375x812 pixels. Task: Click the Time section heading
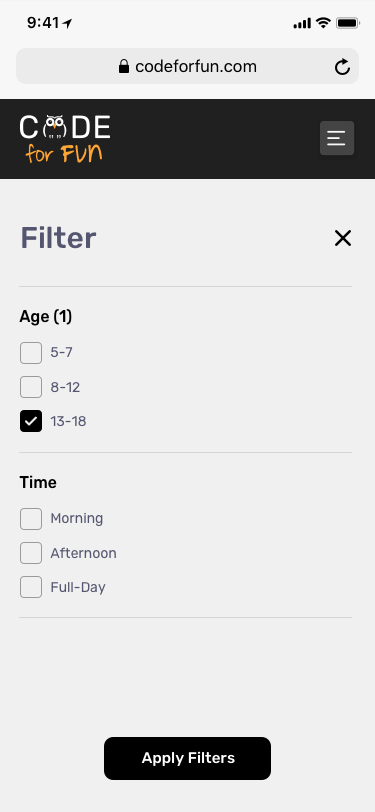[x=38, y=483]
